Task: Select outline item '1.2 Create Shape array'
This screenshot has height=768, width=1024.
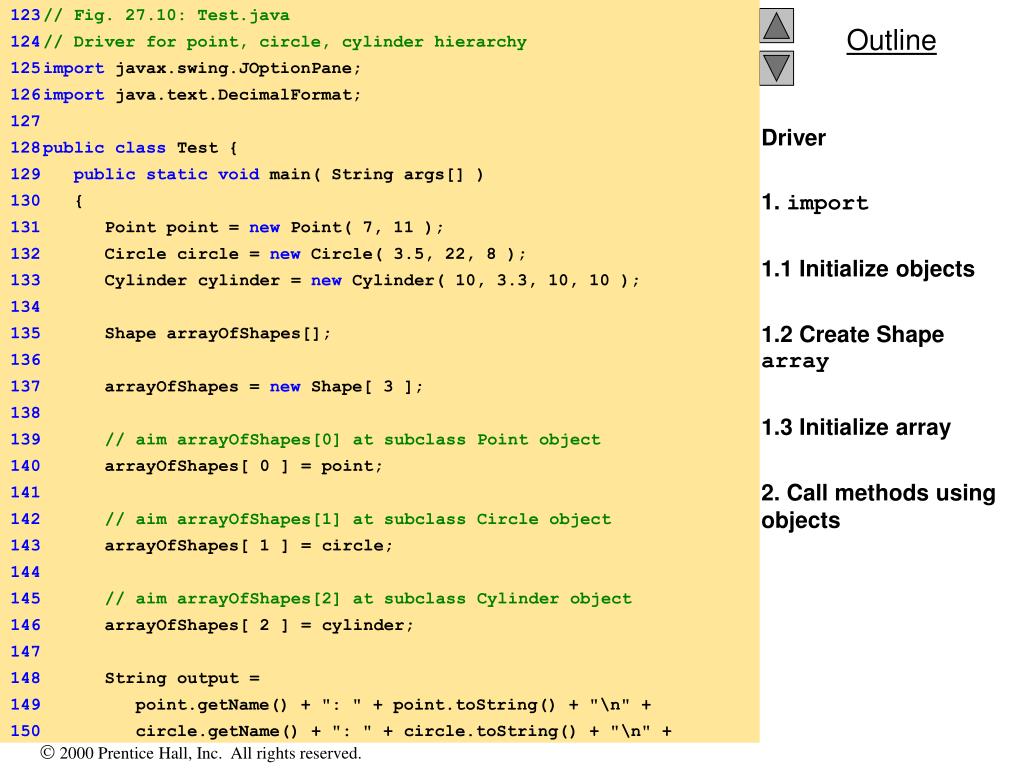Action: [853, 347]
